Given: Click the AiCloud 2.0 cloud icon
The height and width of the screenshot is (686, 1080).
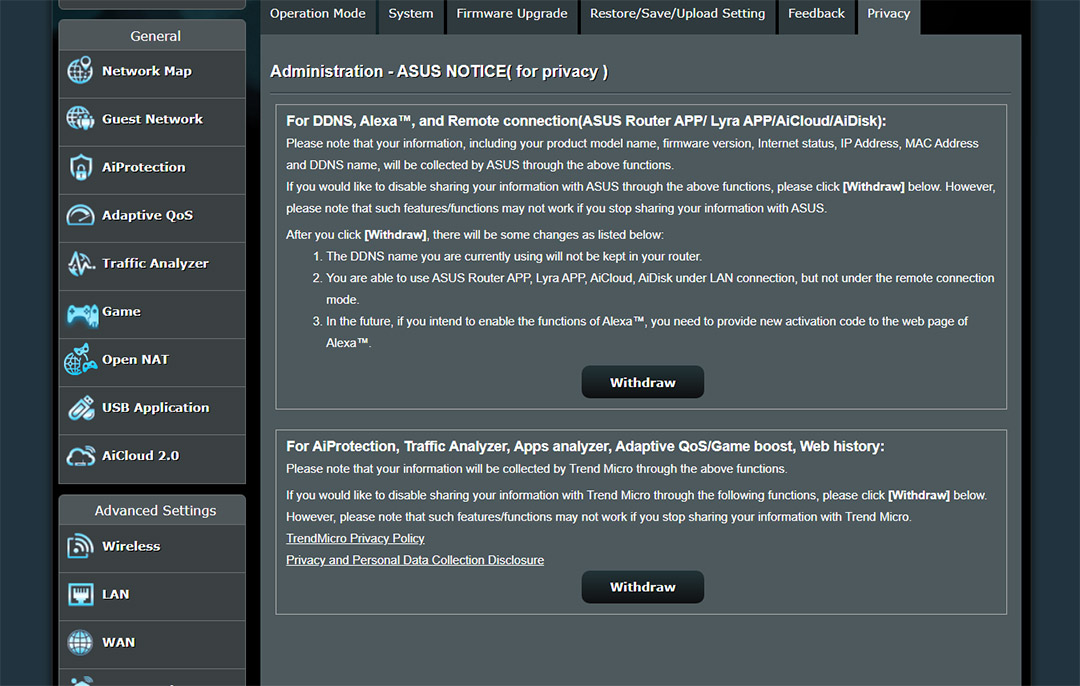Looking at the screenshot, I should tap(81, 456).
